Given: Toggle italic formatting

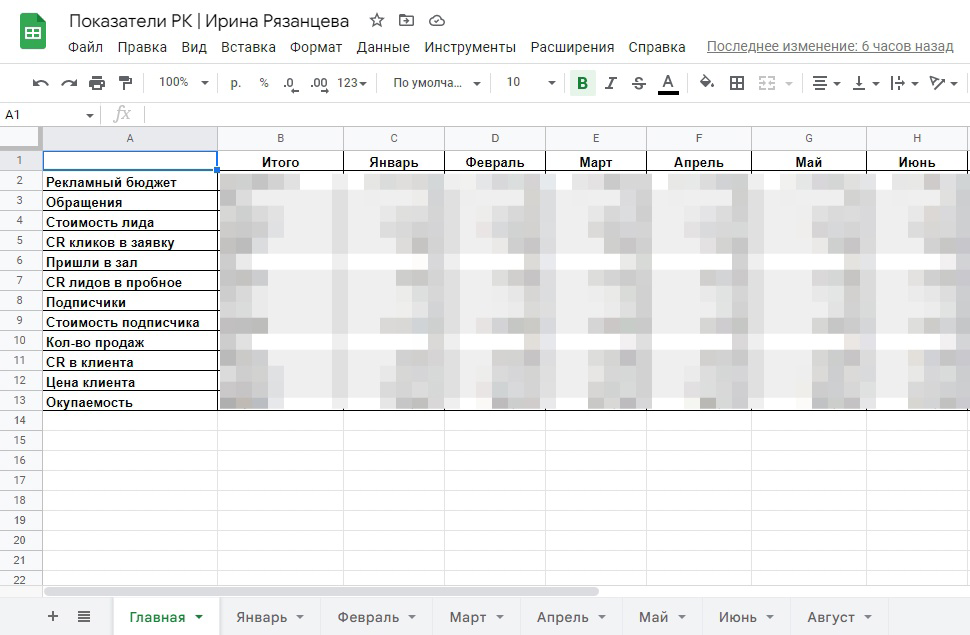Looking at the screenshot, I should (x=611, y=83).
